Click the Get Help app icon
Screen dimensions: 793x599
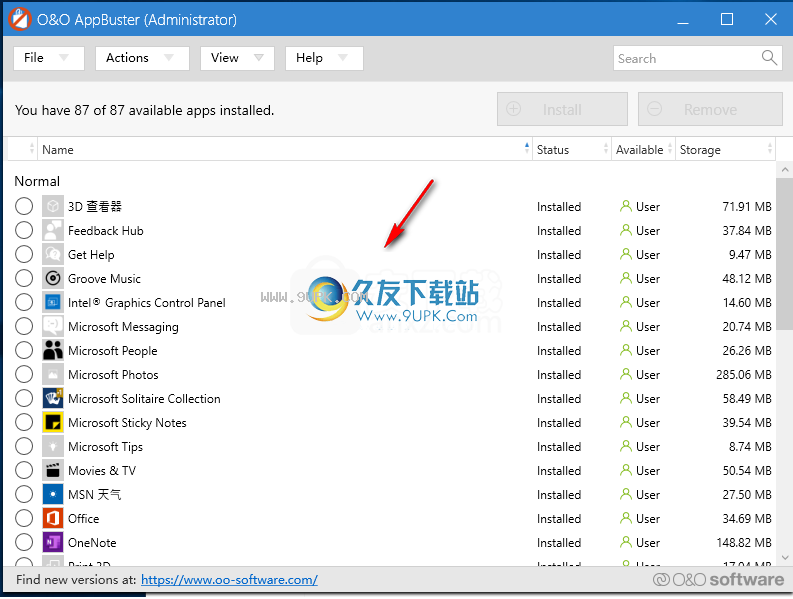(x=53, y=254)
